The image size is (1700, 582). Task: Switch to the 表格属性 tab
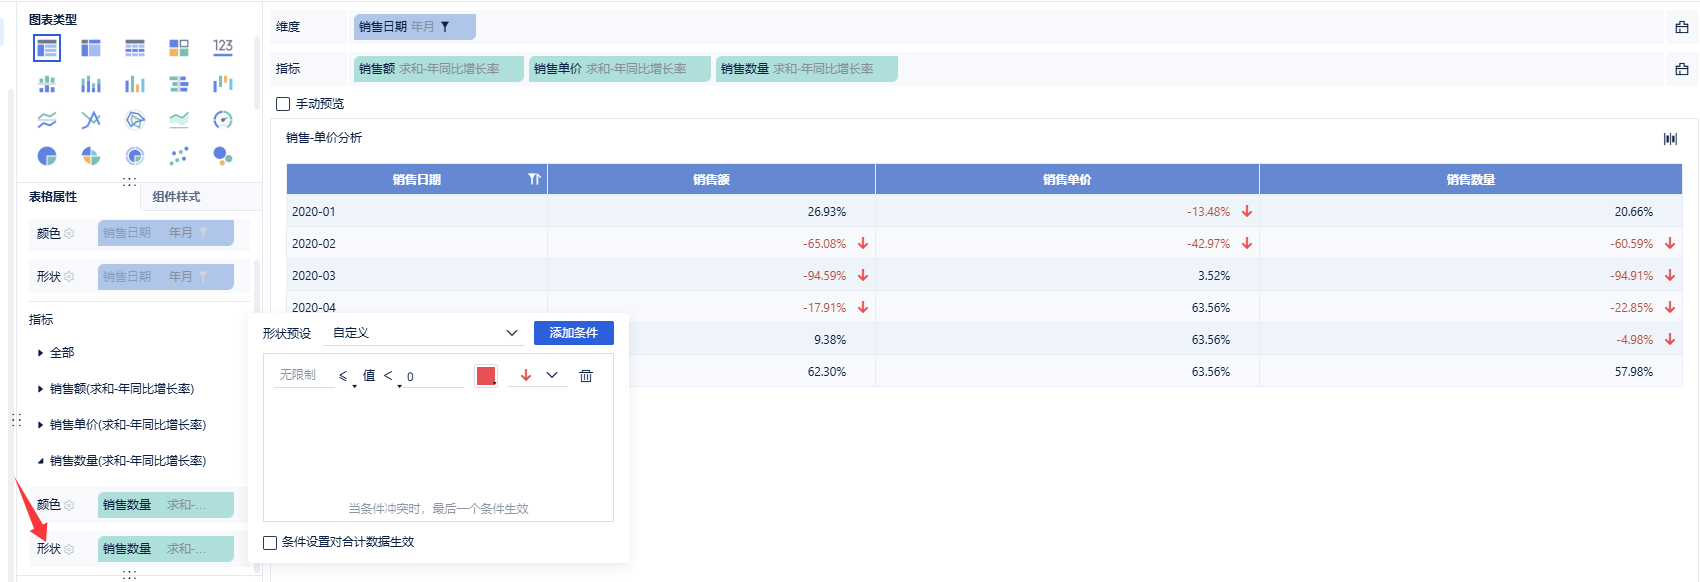click(53, 197)
